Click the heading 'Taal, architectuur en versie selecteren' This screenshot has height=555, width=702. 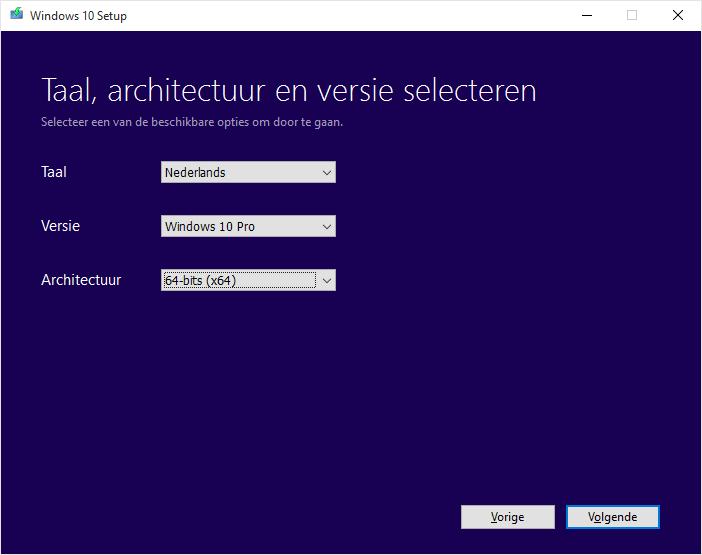(289, 91)
